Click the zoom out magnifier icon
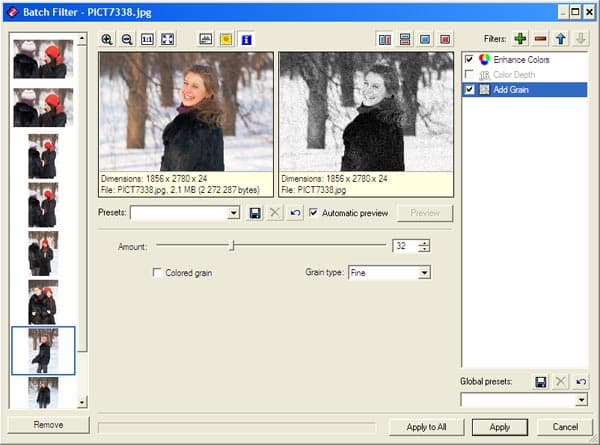600x445 pixels. [127, 39]
